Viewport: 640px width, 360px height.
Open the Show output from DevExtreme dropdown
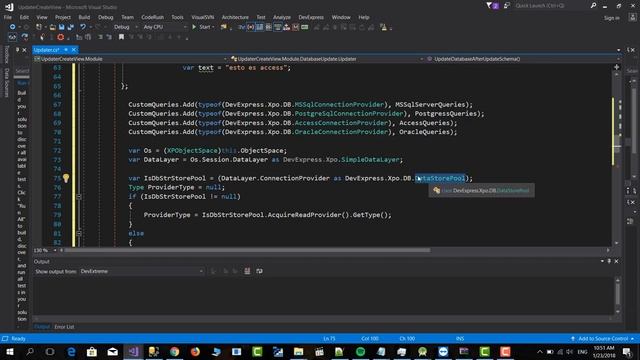pos(141,271)
